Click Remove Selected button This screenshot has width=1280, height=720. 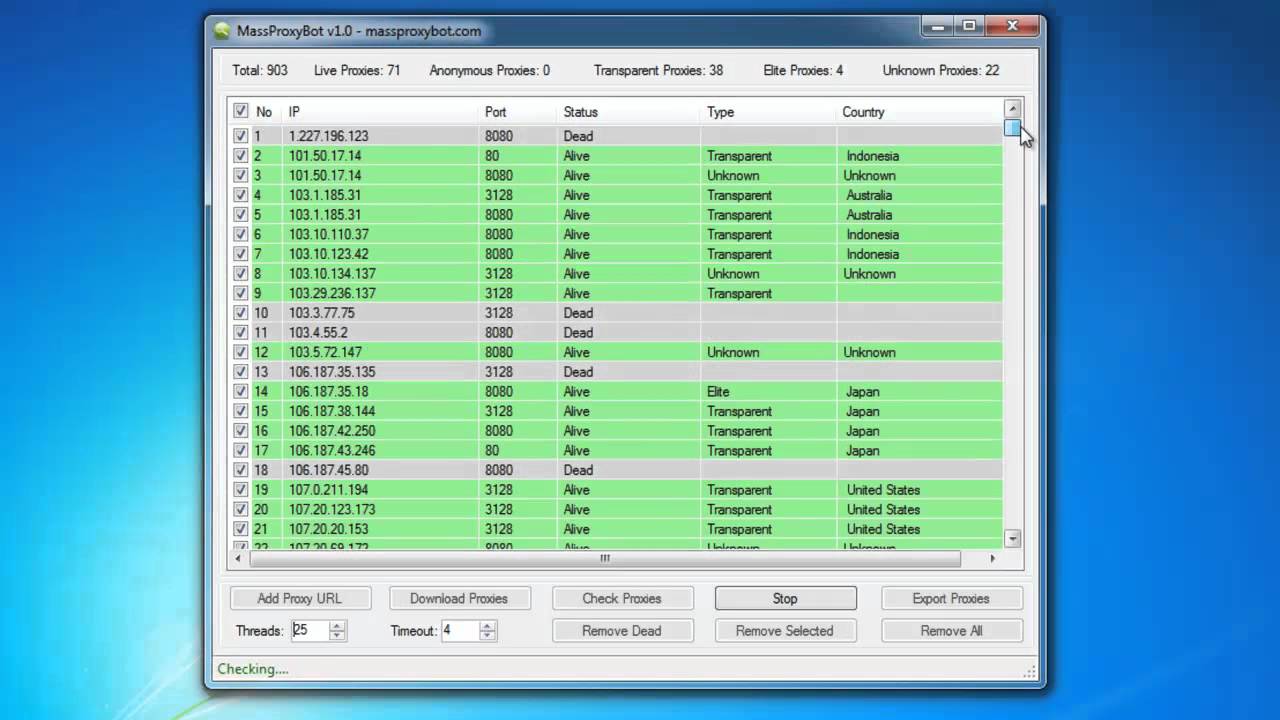click(x=785, y=631)
